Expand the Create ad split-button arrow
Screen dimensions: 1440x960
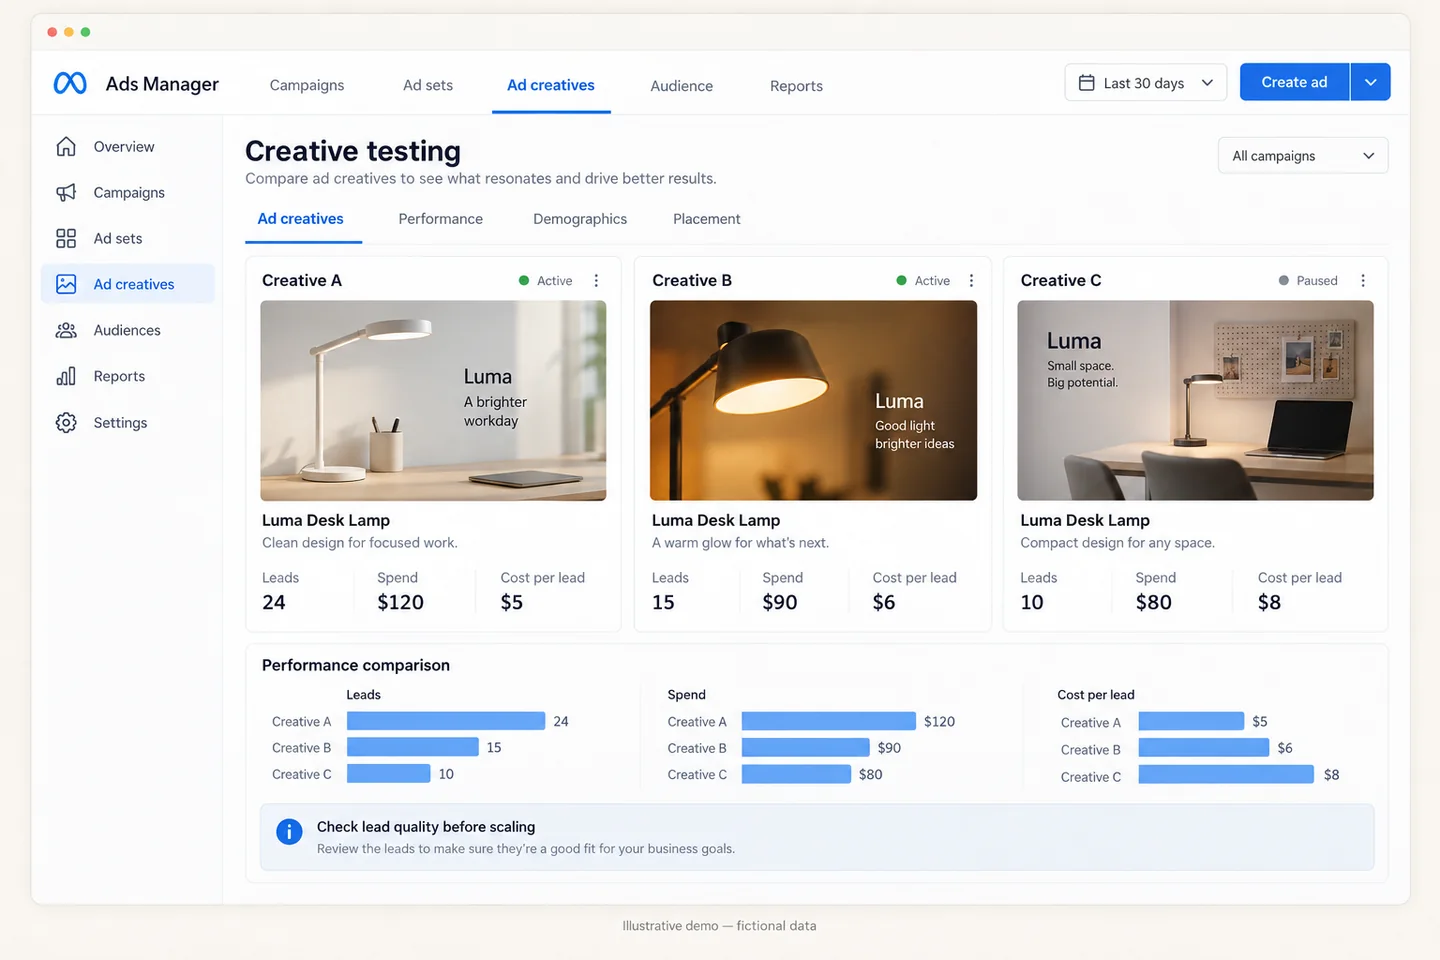[1370, 82]
